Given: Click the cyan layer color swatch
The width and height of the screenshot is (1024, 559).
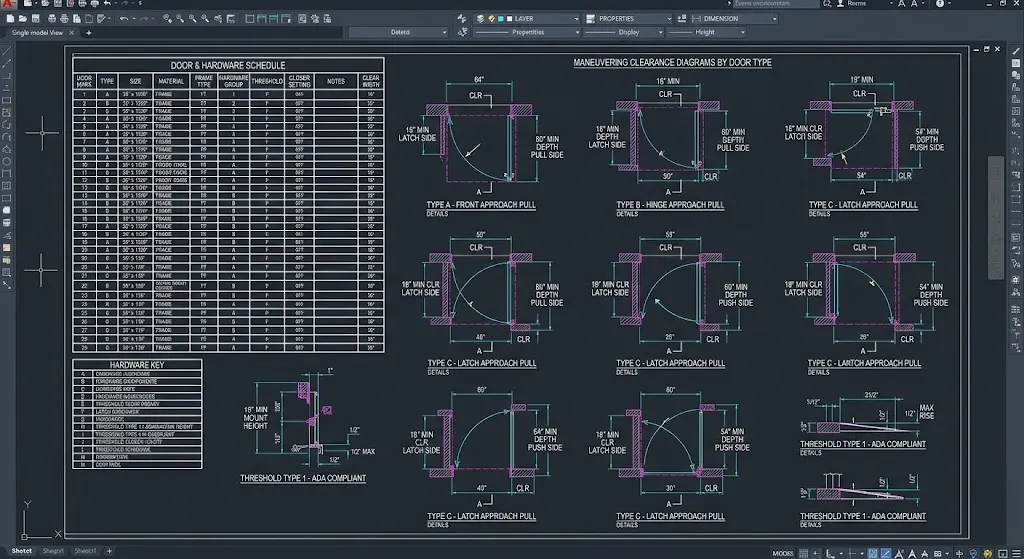Looking at the screenshot, I should (x=500, y=18).
